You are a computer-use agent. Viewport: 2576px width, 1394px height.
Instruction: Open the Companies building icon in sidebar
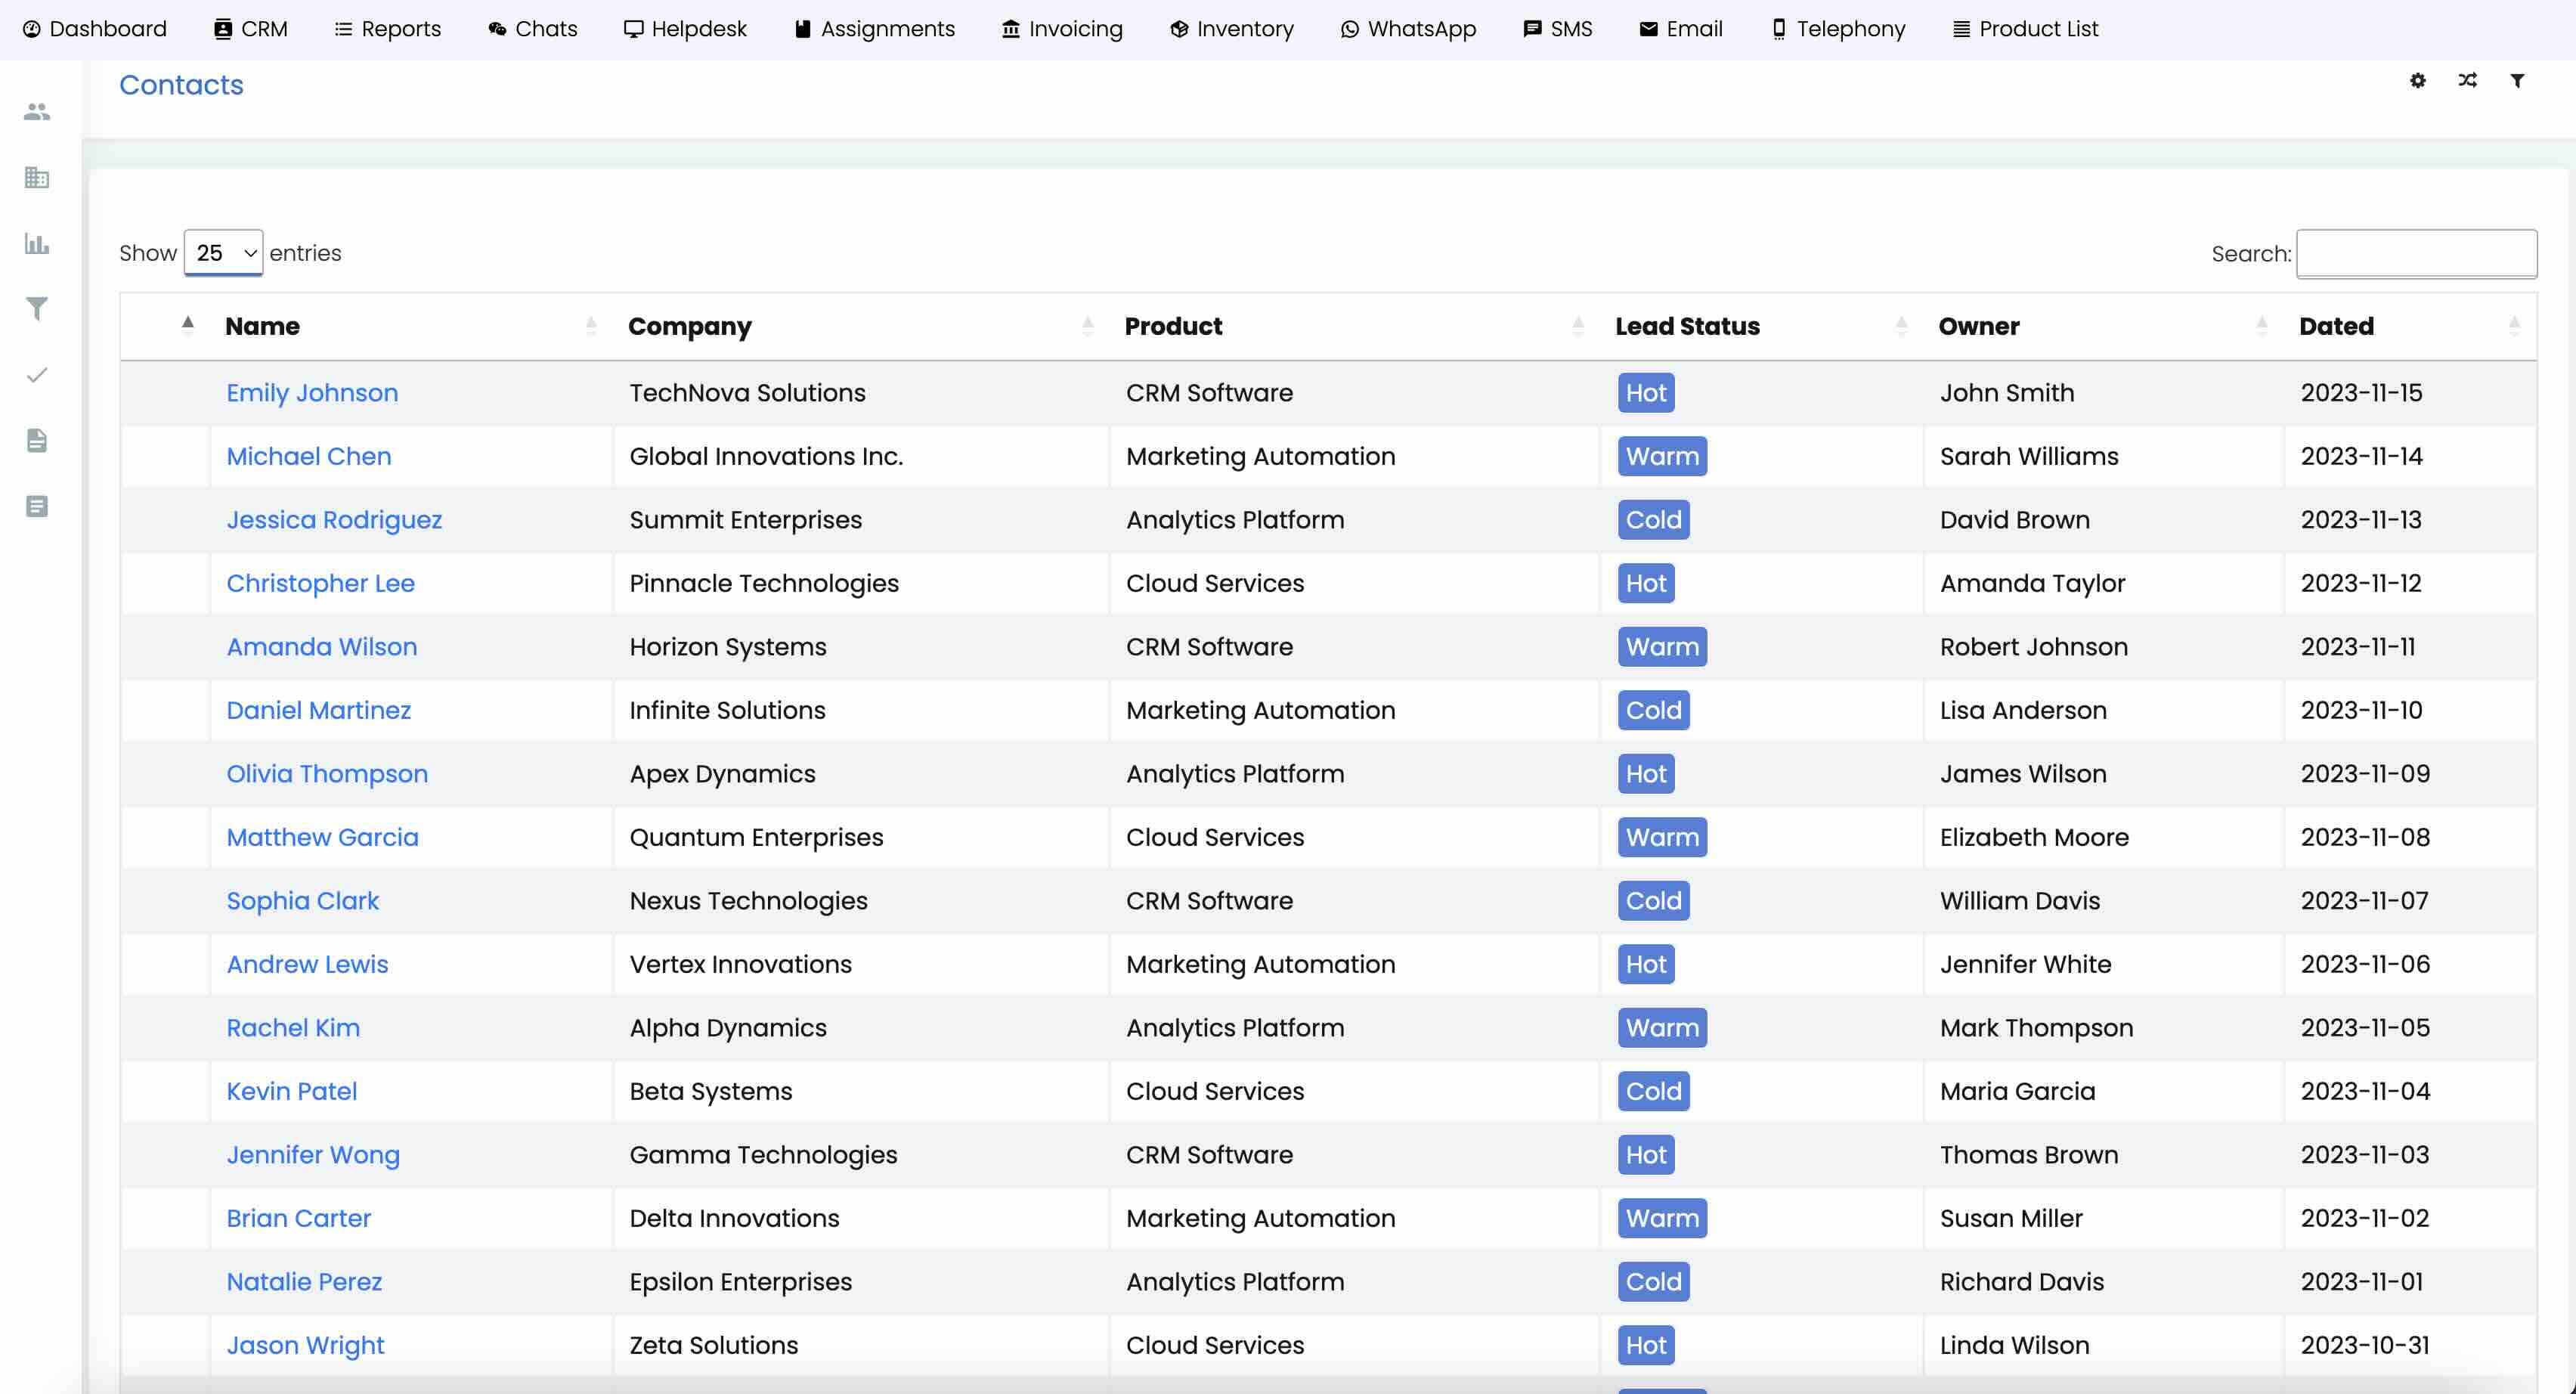click(37, 177)
